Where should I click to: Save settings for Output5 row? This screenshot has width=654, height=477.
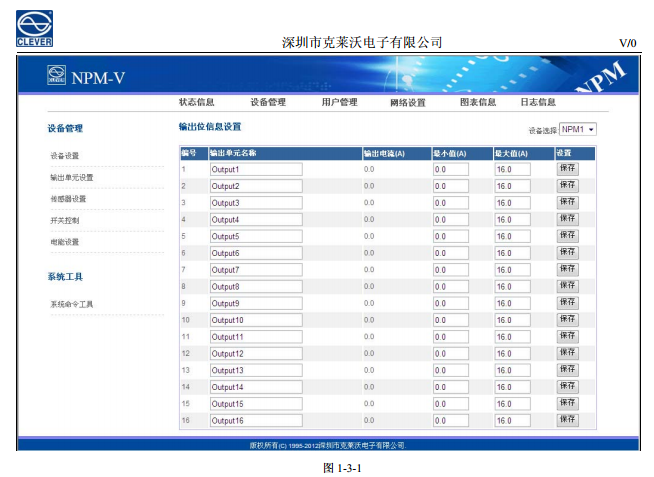coord(568,236)
